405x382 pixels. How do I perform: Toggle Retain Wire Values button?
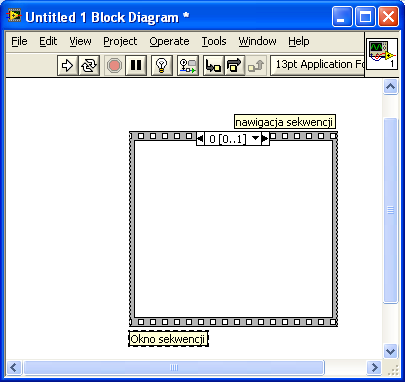tap(188, 65)
